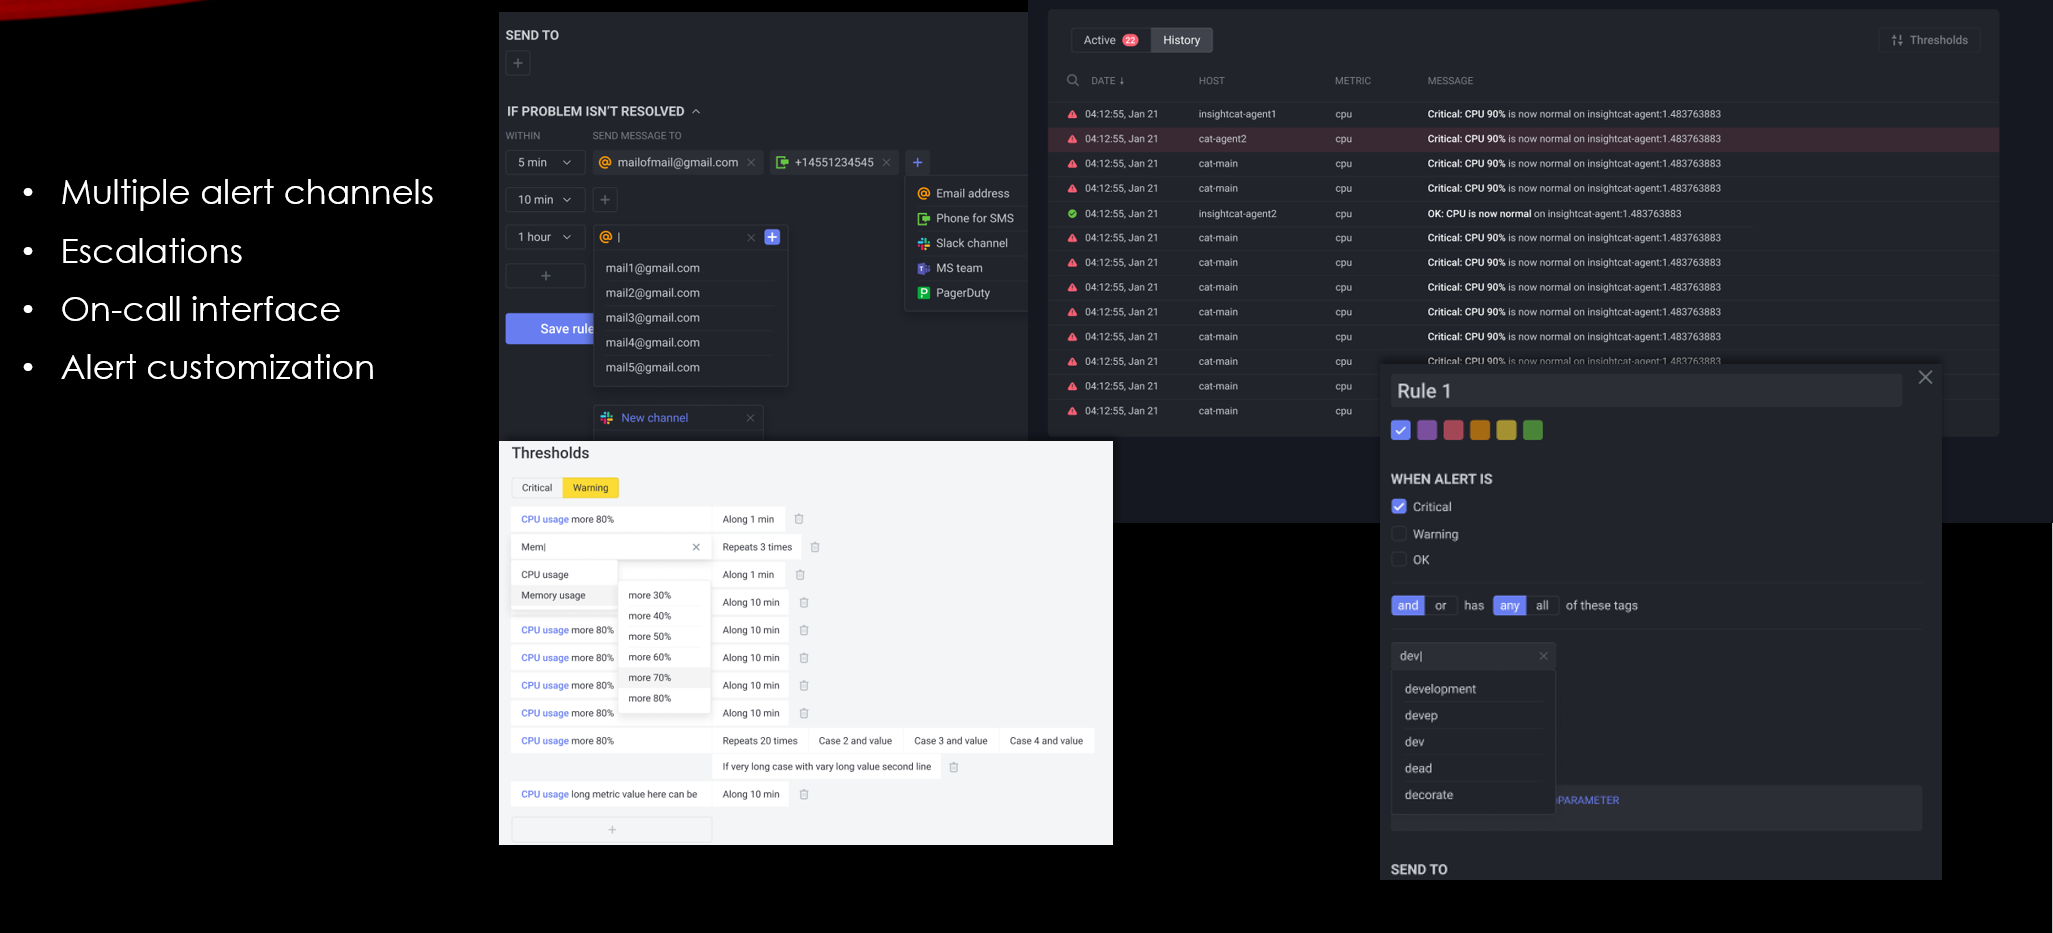This screenshot has height=933, width=2053.
Task: Choose MS team channel option
Action: (951, 268)
